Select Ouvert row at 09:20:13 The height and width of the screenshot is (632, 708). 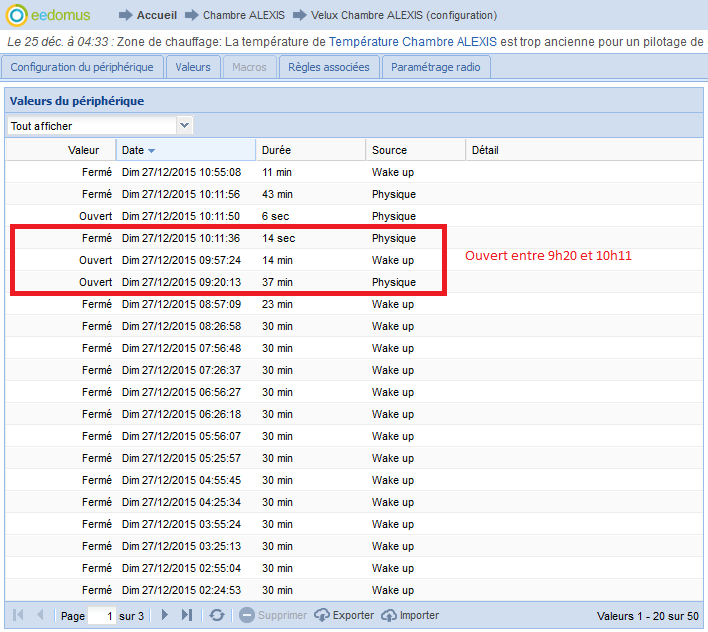354,282
